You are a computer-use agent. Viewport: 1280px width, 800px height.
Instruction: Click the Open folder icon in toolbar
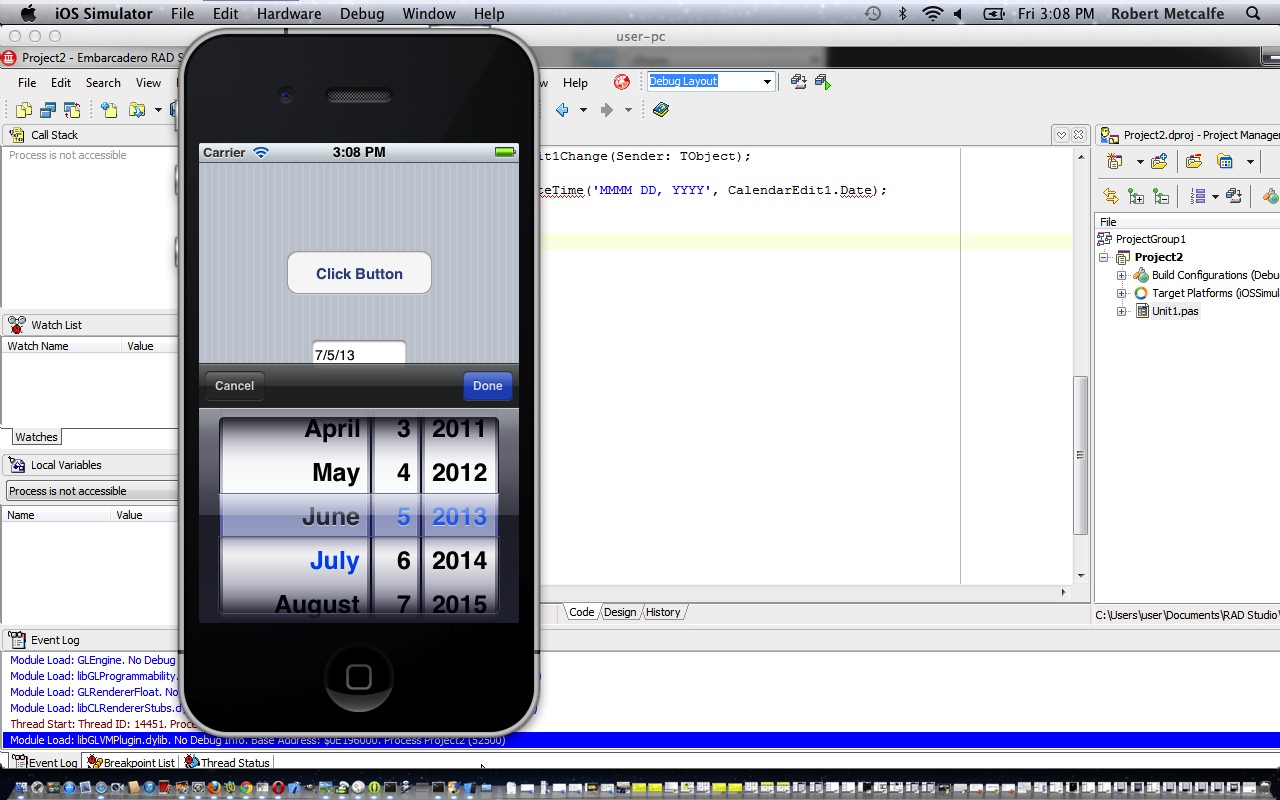click(x=137, y=110)
